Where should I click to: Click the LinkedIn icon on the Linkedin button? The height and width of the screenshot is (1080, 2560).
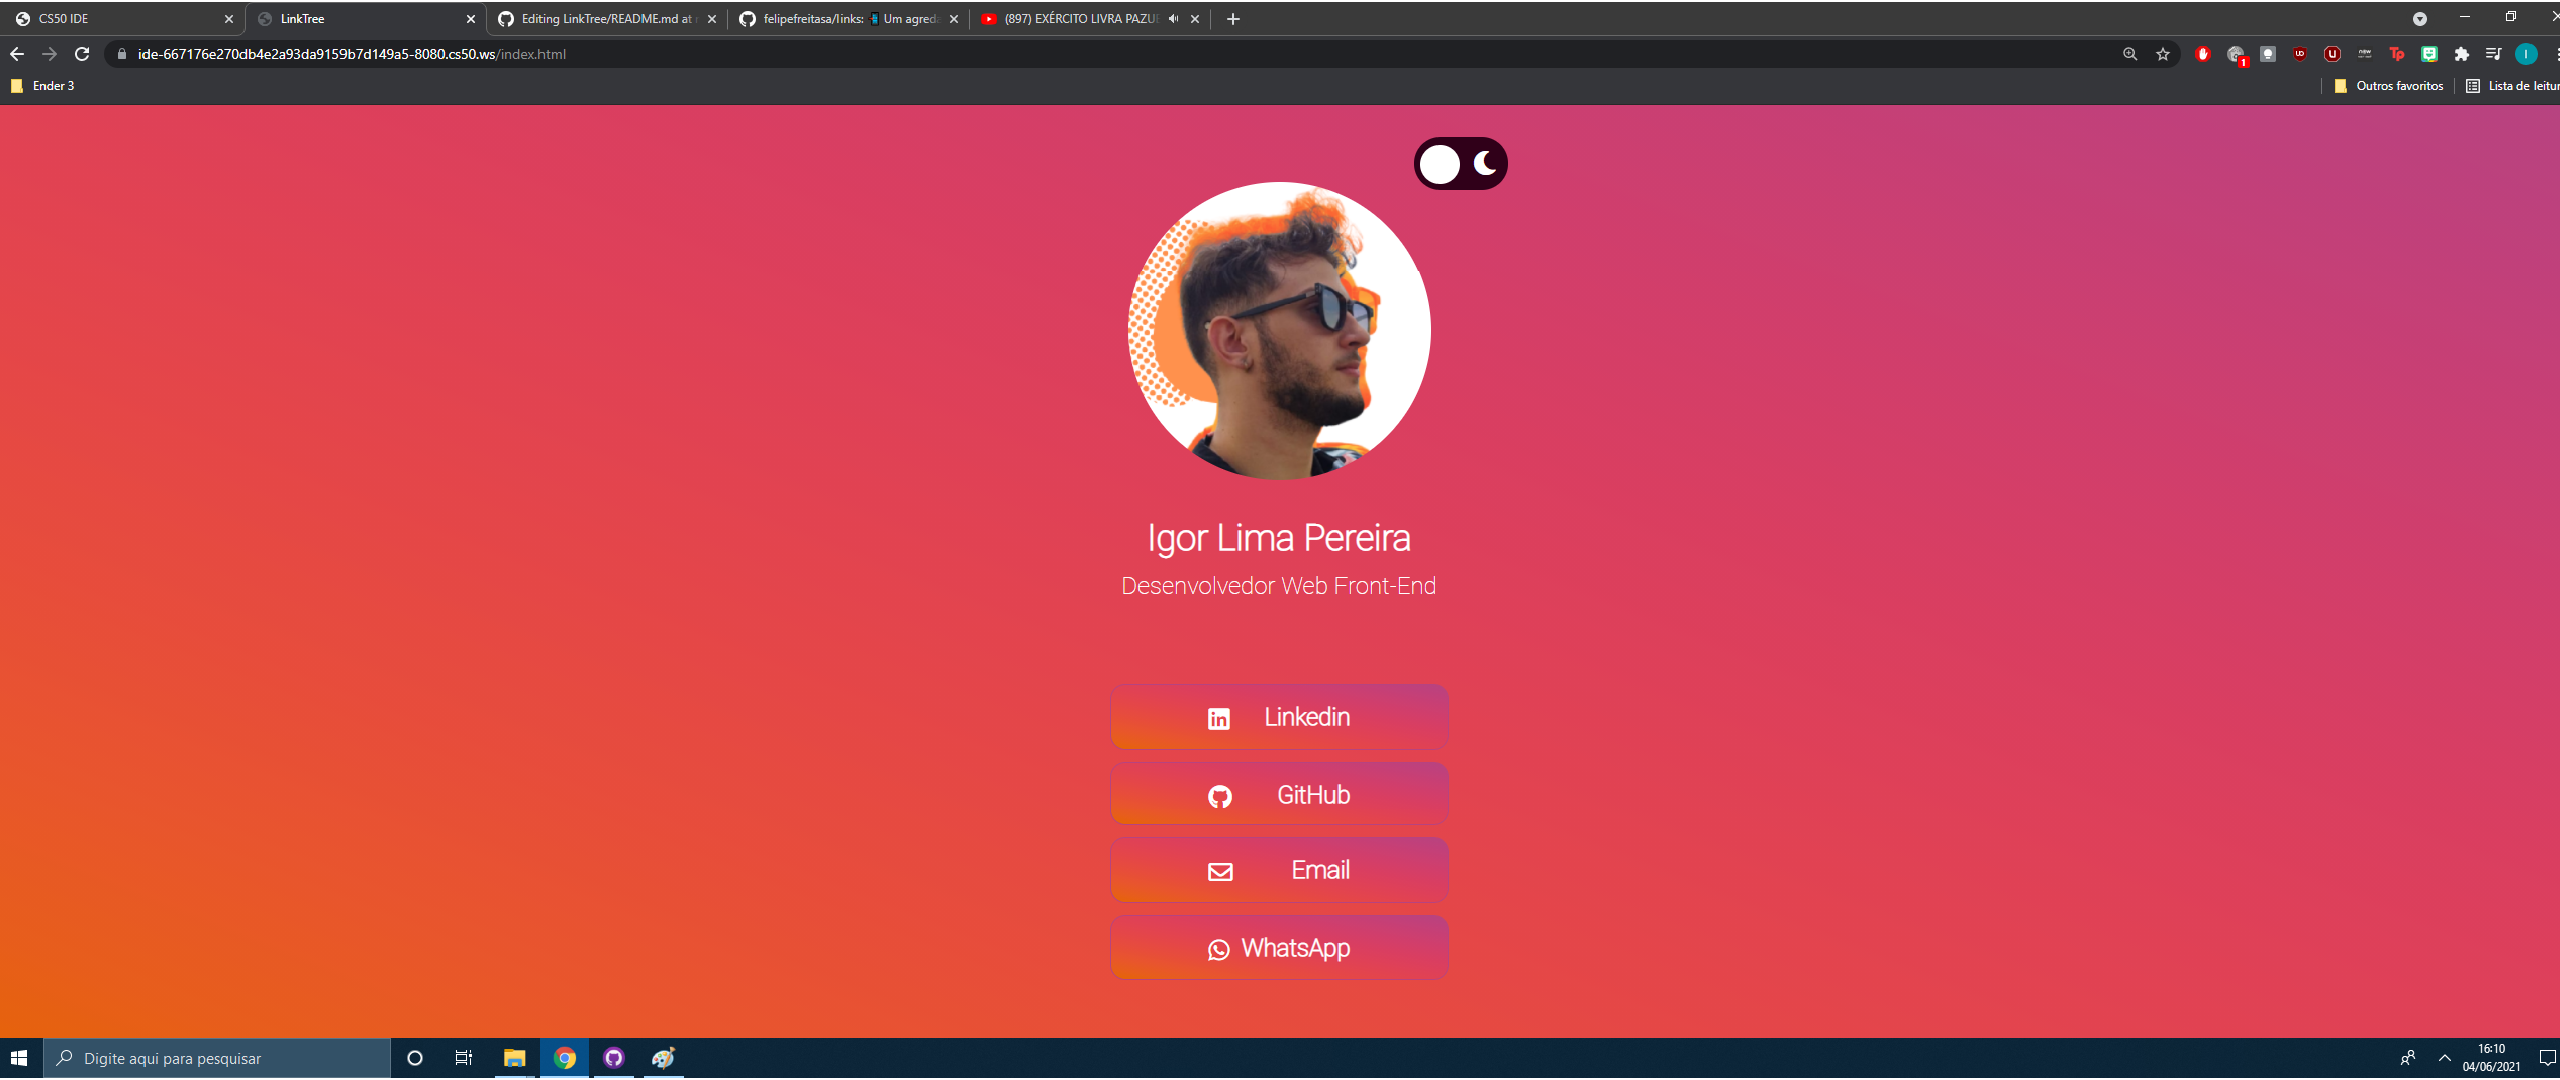[1220, 717]
